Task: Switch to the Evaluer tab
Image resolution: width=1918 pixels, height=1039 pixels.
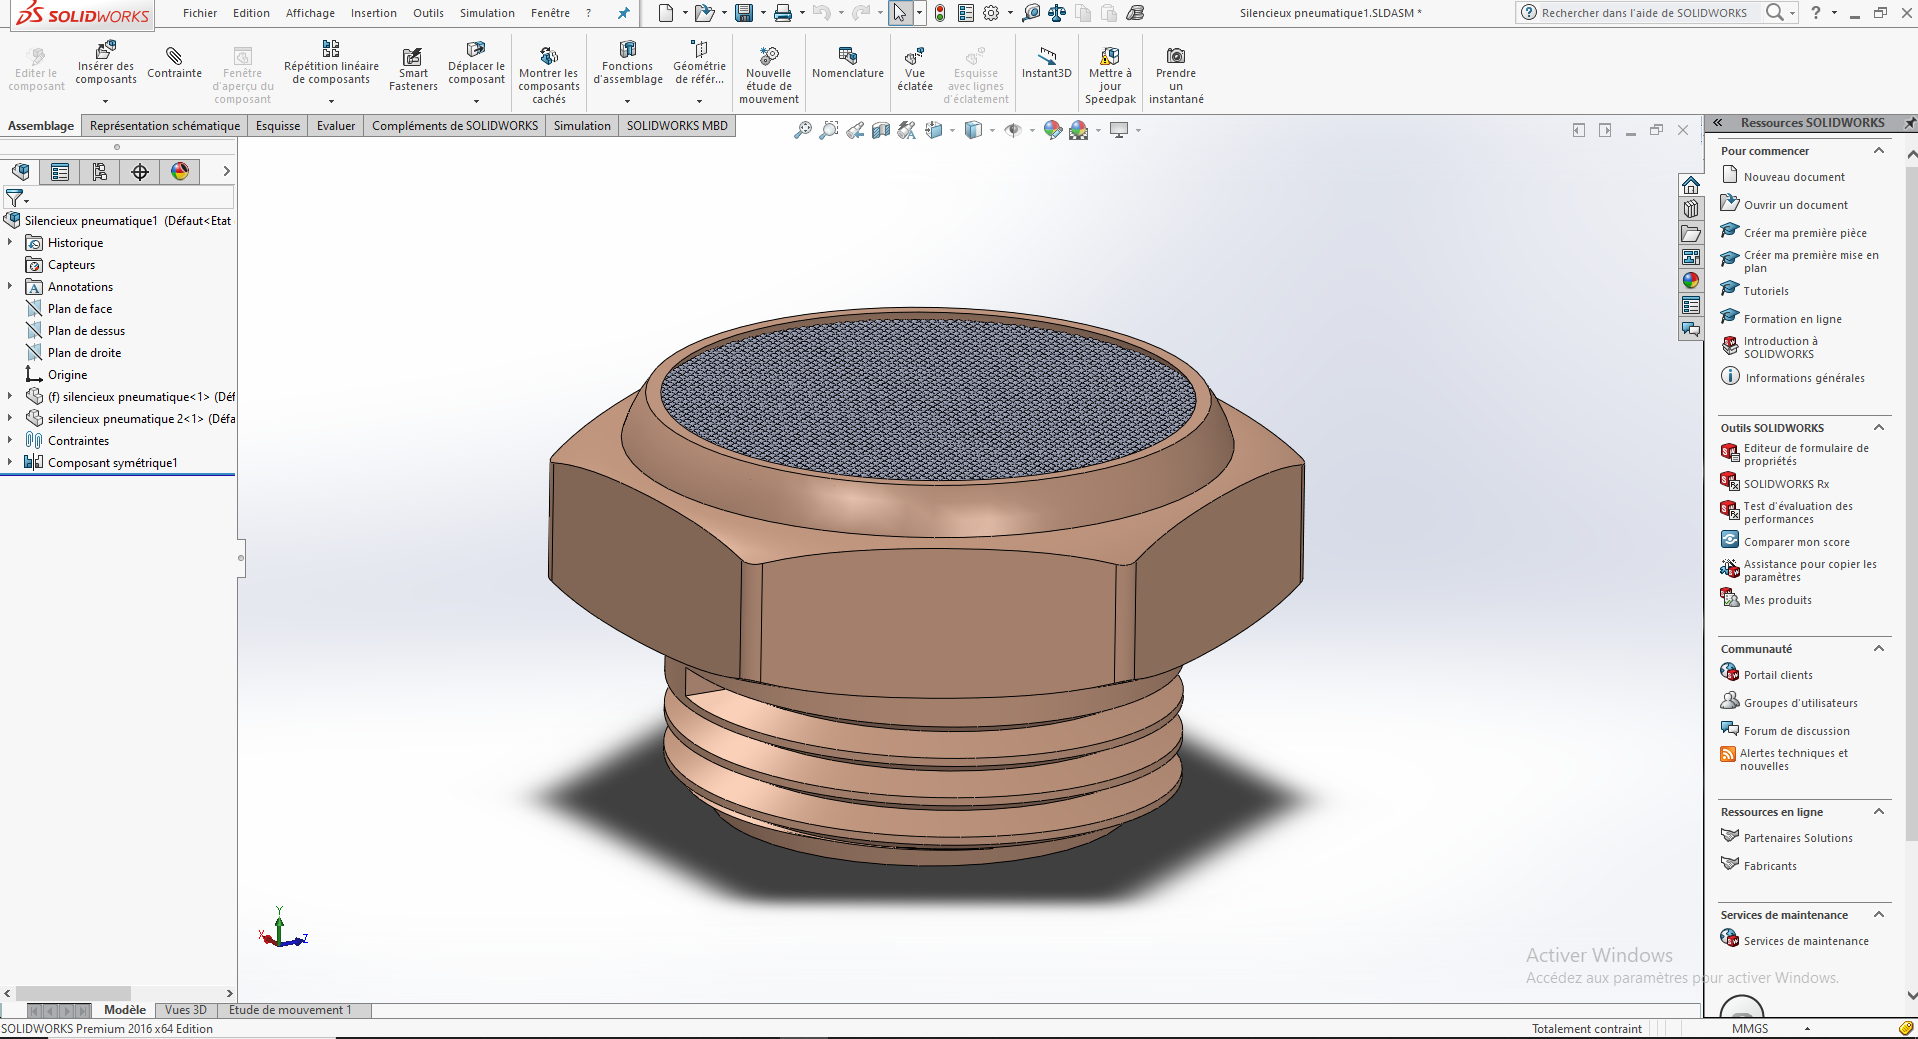Action: (x=335, y=126)
